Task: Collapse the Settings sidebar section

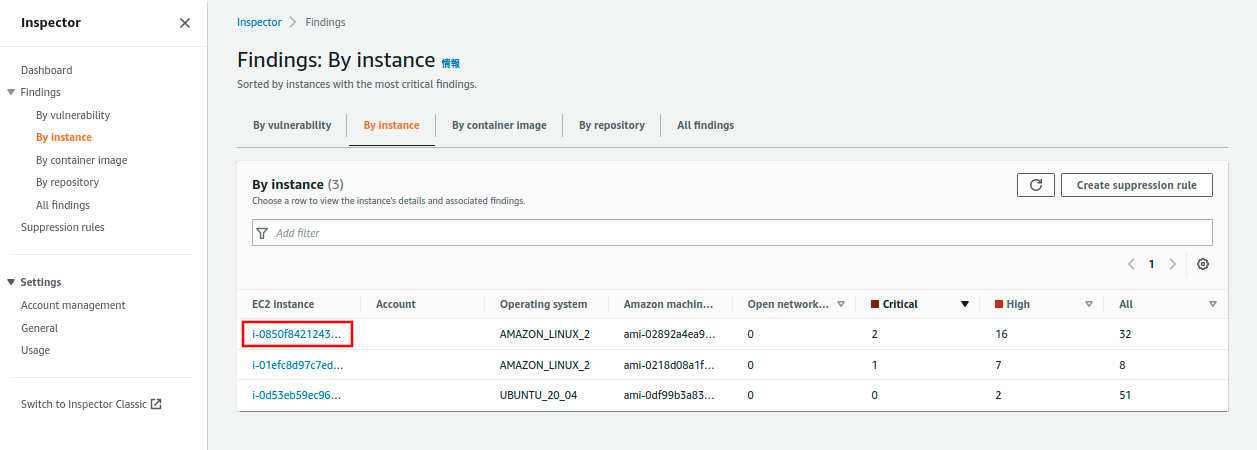Action: (11, 282)
